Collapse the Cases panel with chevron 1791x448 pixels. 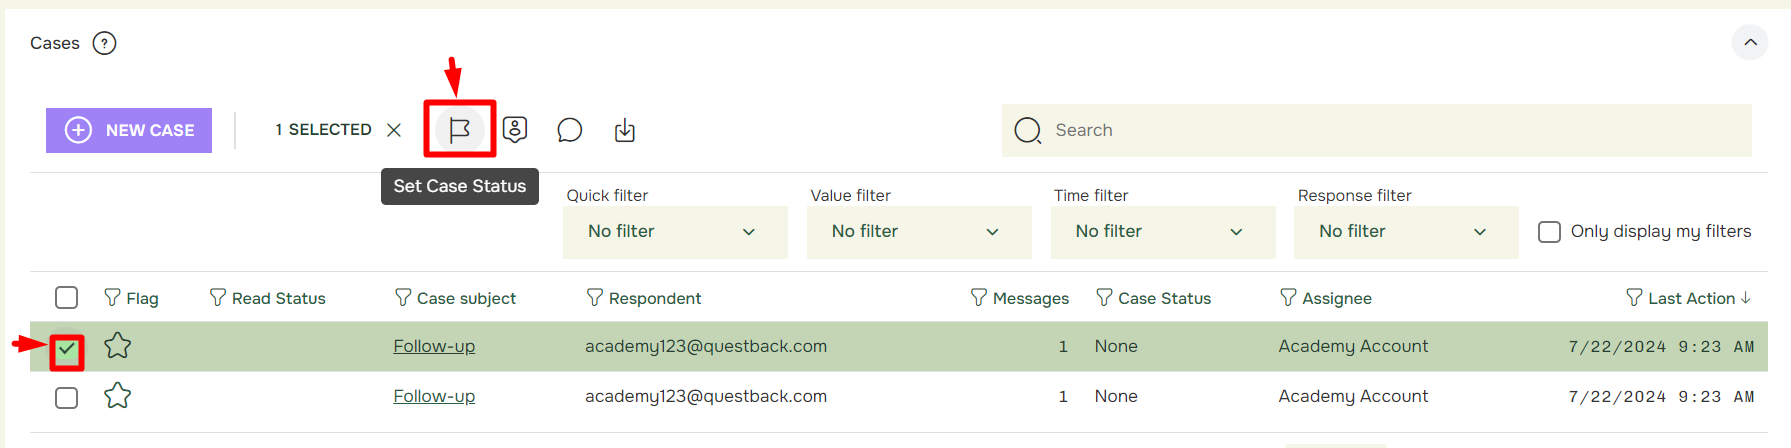coord(1750,42)
